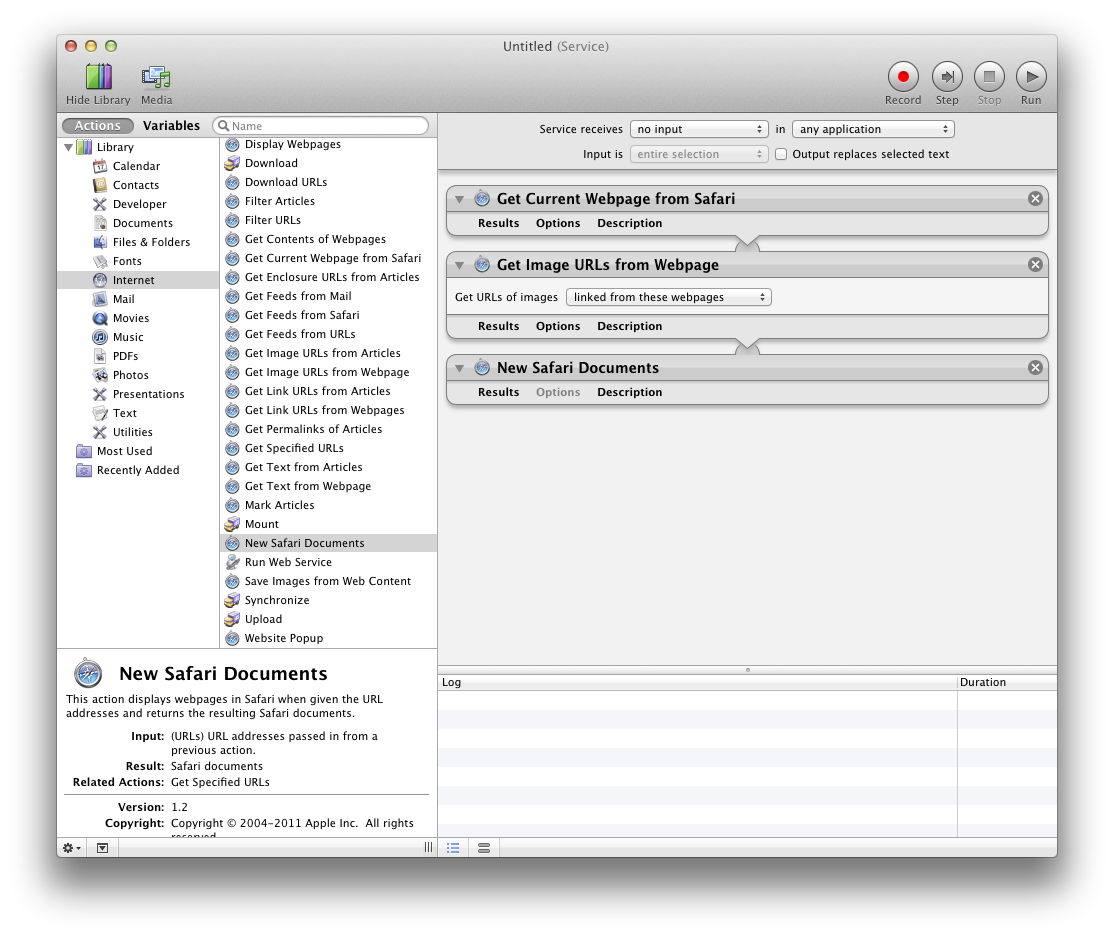Show Results of Get Image URLs action
The image size is (1114, 936).
pos(499,326)
